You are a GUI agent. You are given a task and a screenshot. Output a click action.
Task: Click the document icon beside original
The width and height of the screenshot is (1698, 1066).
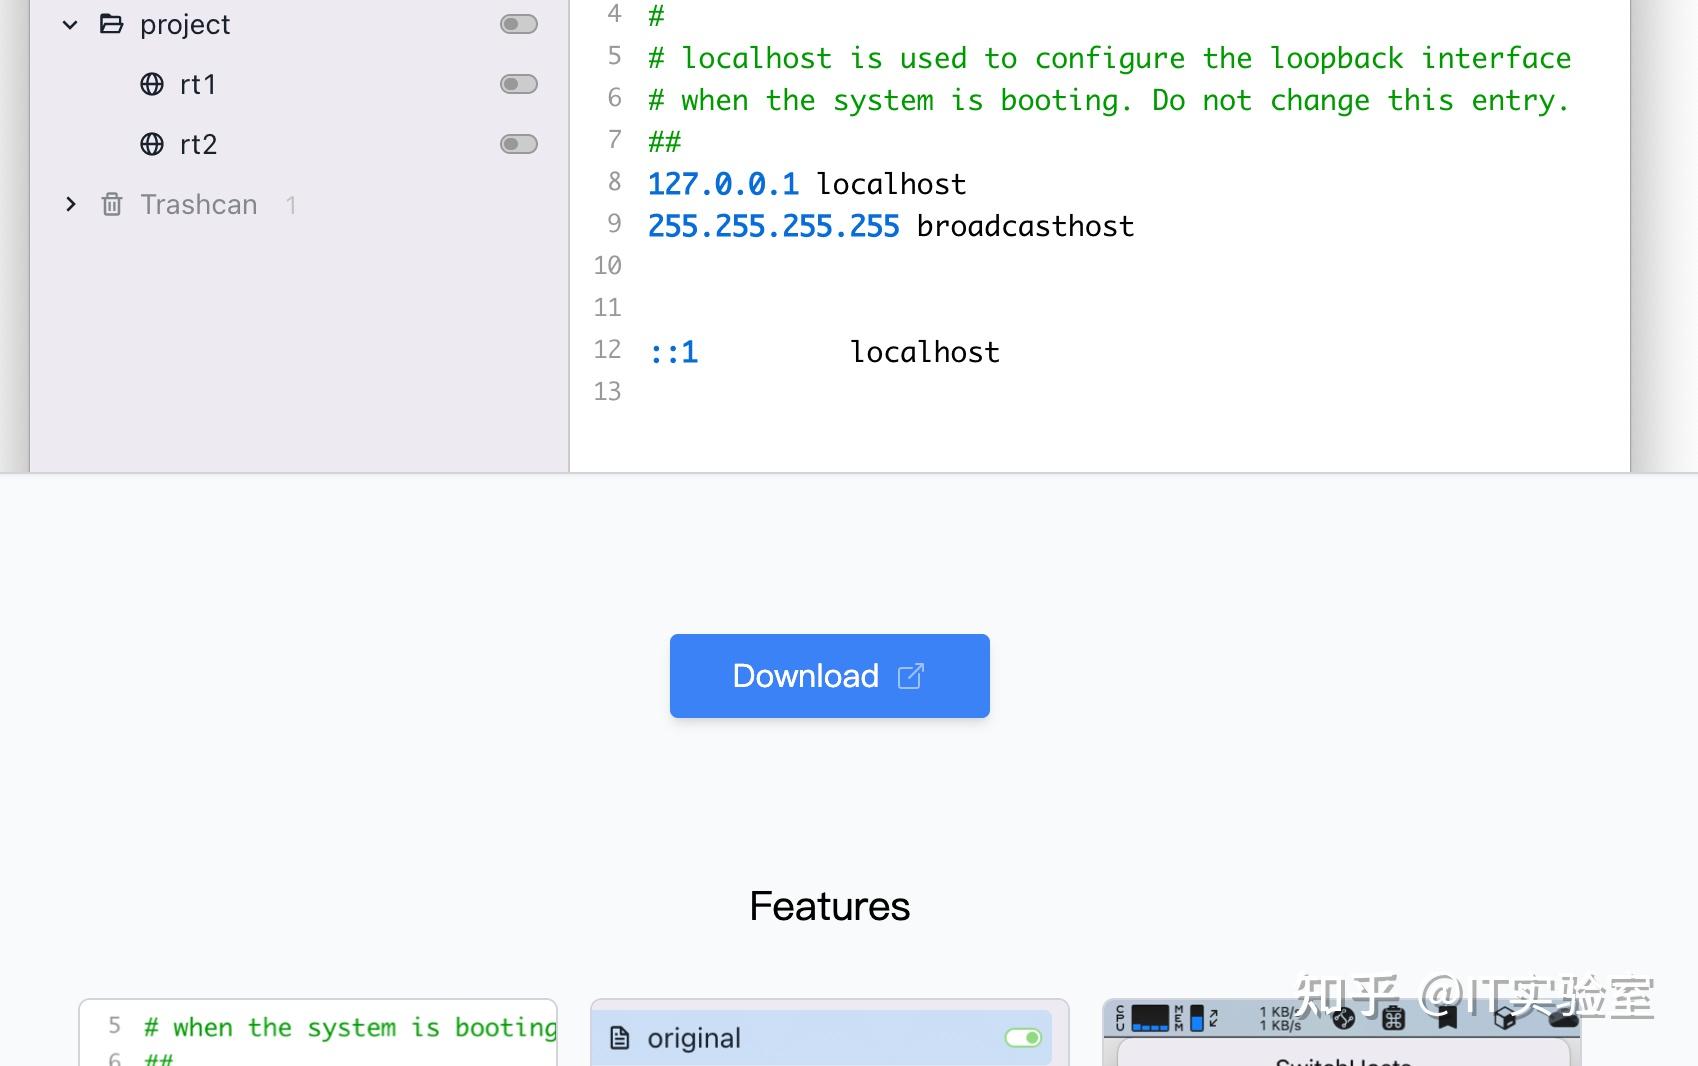click(x=621, y=1038)
